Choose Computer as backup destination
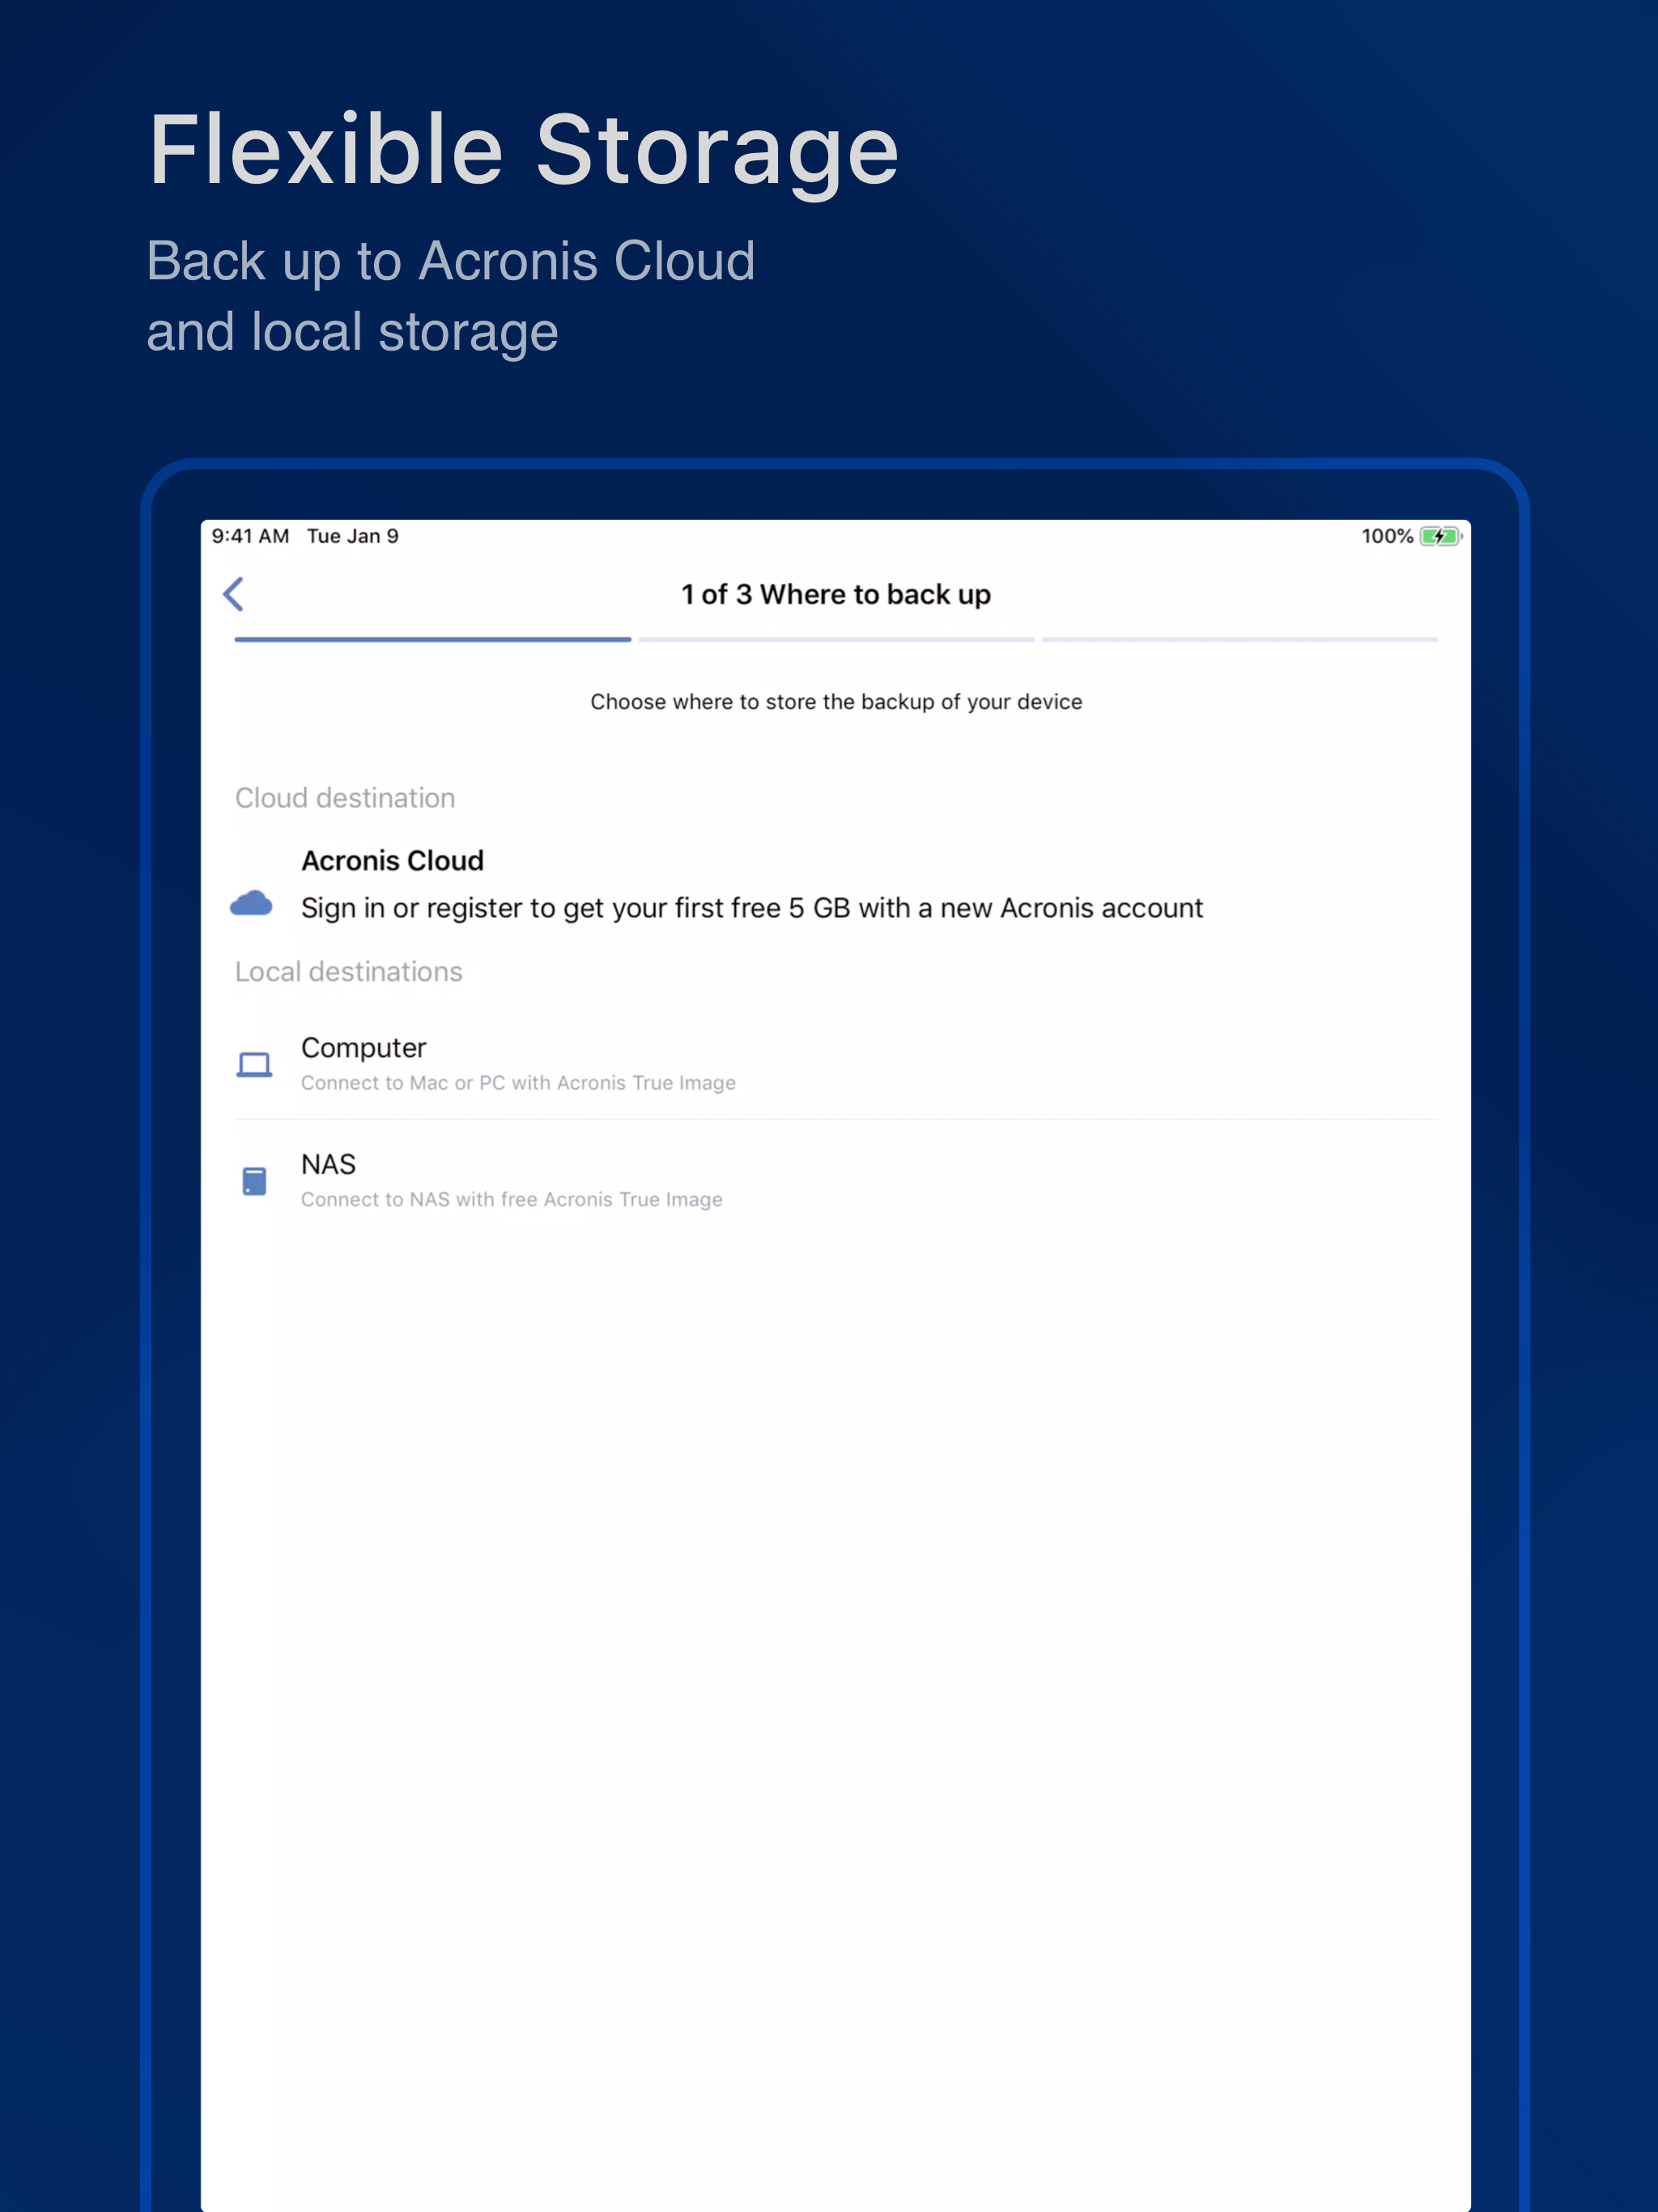The width and height of the screenshot is (1658, 2212). click(x=363, y=1048)
